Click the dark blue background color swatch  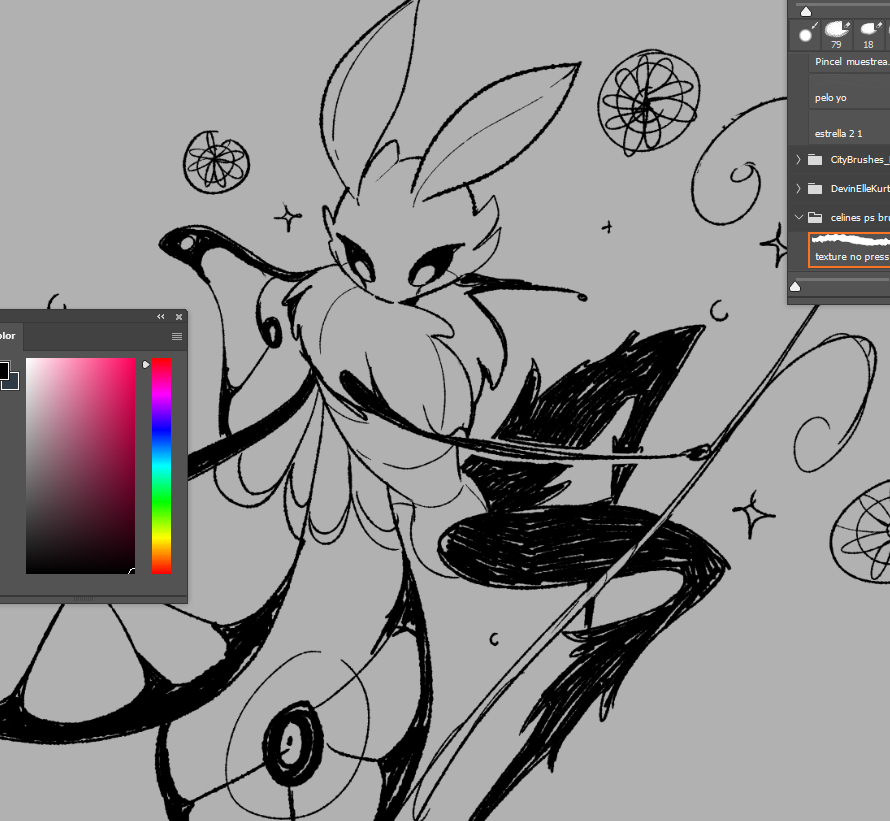click(x=11, y=381)
